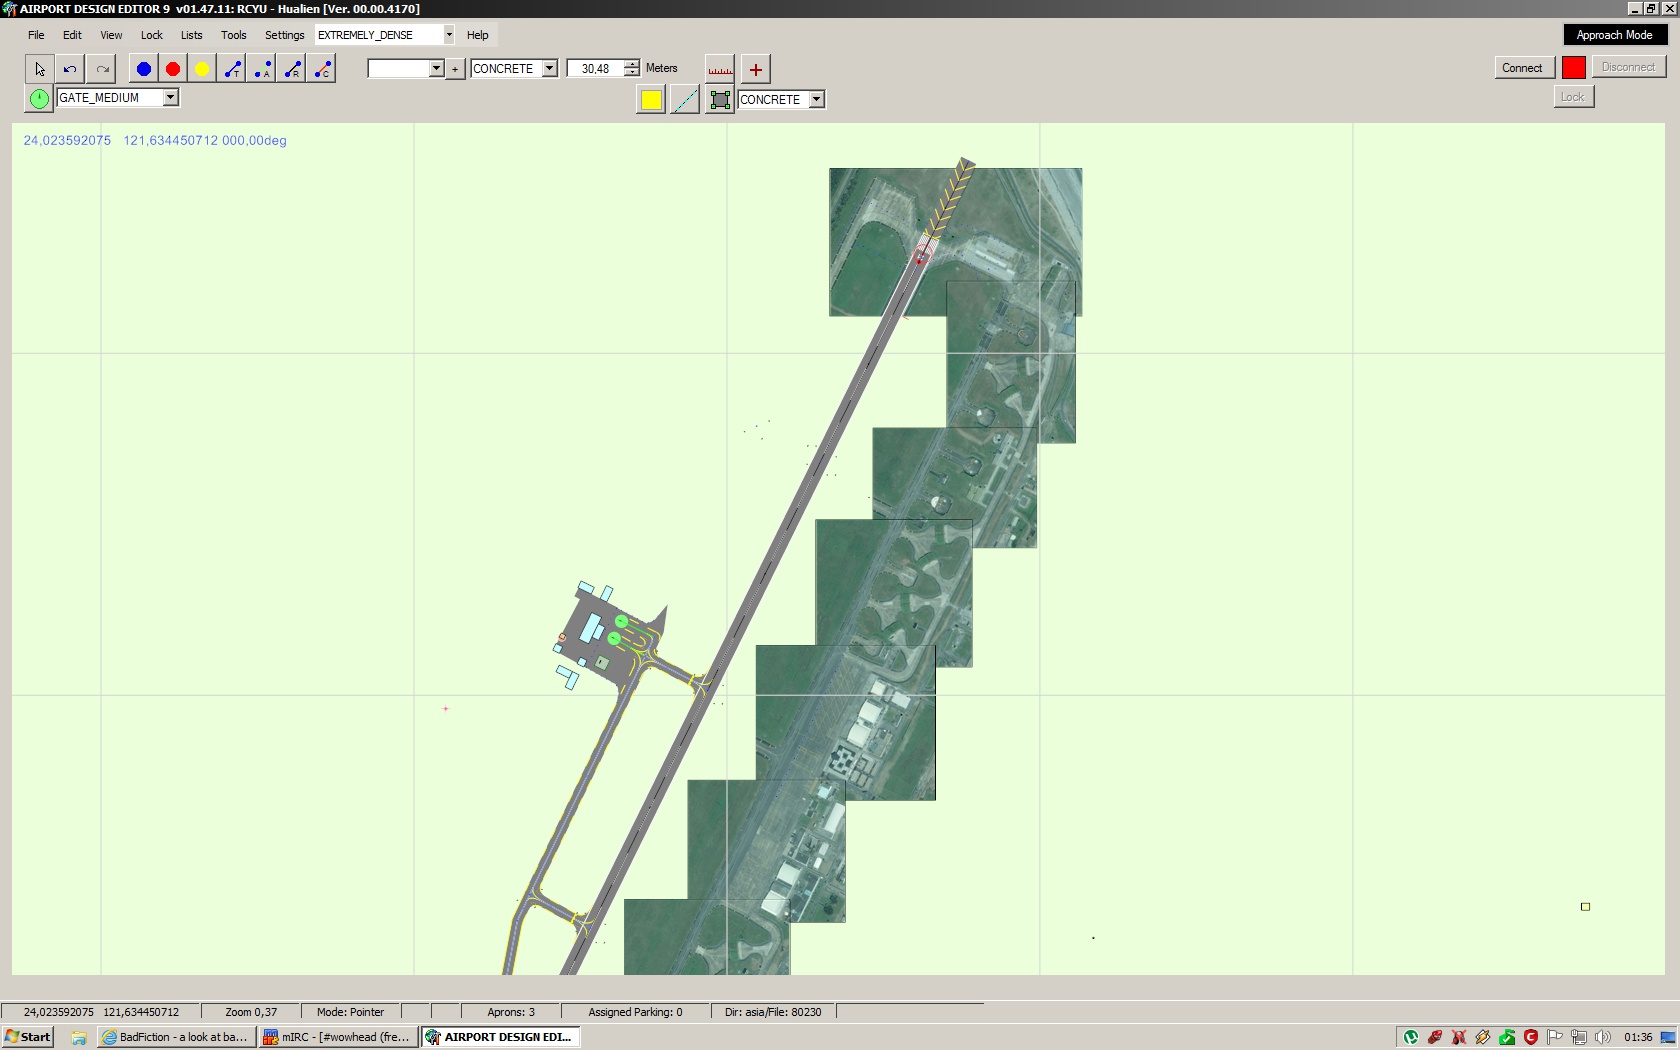Open the Tools menu
This screenshot has height=1050, width=1680.
[x=233, y=35]
